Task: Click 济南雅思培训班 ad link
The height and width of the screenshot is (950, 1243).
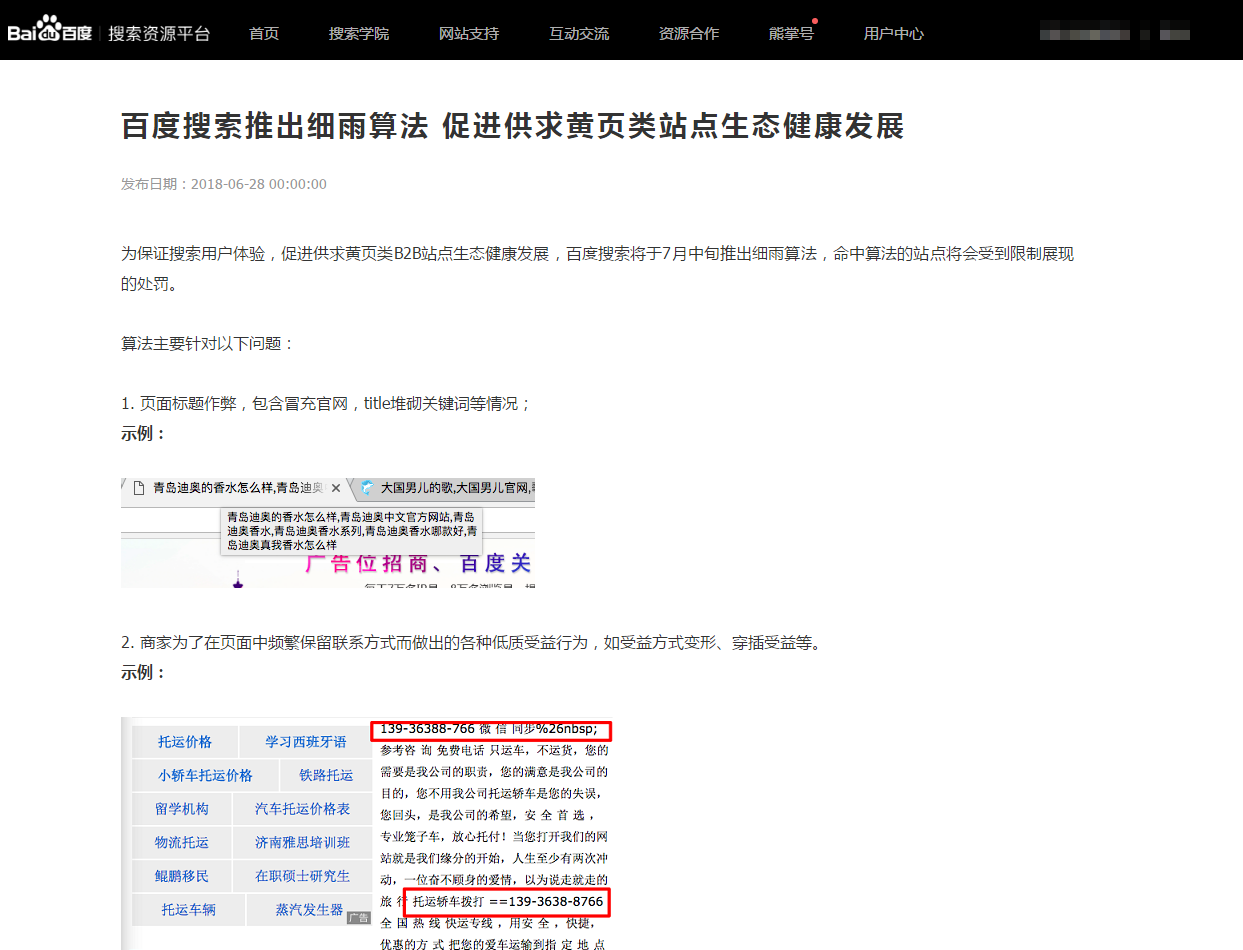Action: pos(302,842)
